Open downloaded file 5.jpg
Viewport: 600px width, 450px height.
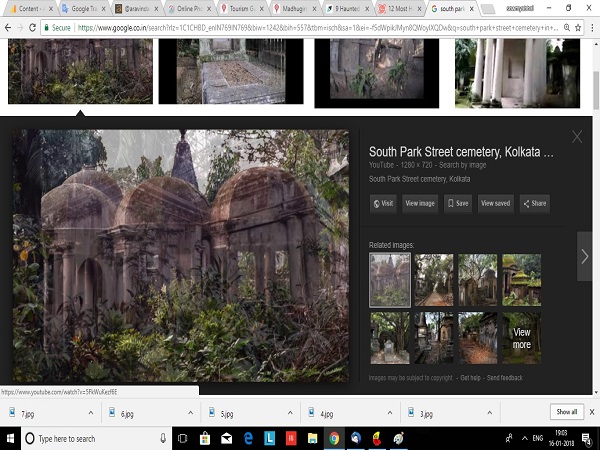point(227,414)
